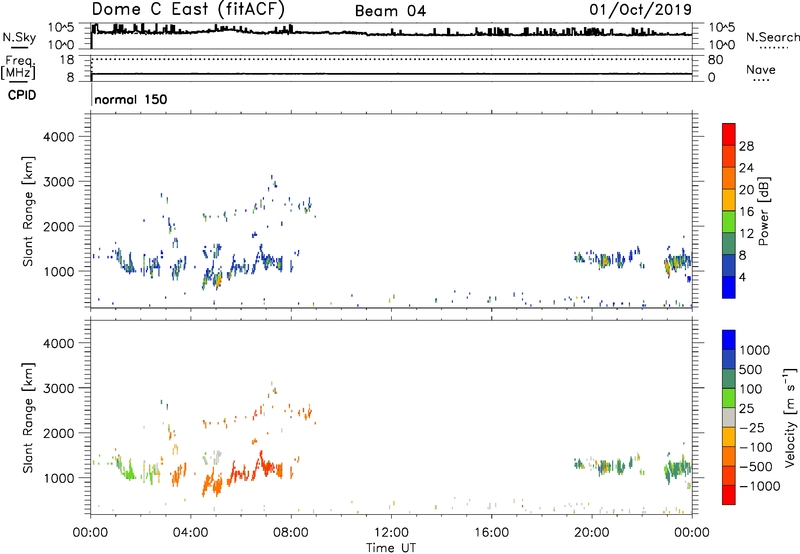Viewport: 800px width, 554px height.
Task: Click the "Slant Range [km]" label of velocity panel
Action: [x=28, y=418]
